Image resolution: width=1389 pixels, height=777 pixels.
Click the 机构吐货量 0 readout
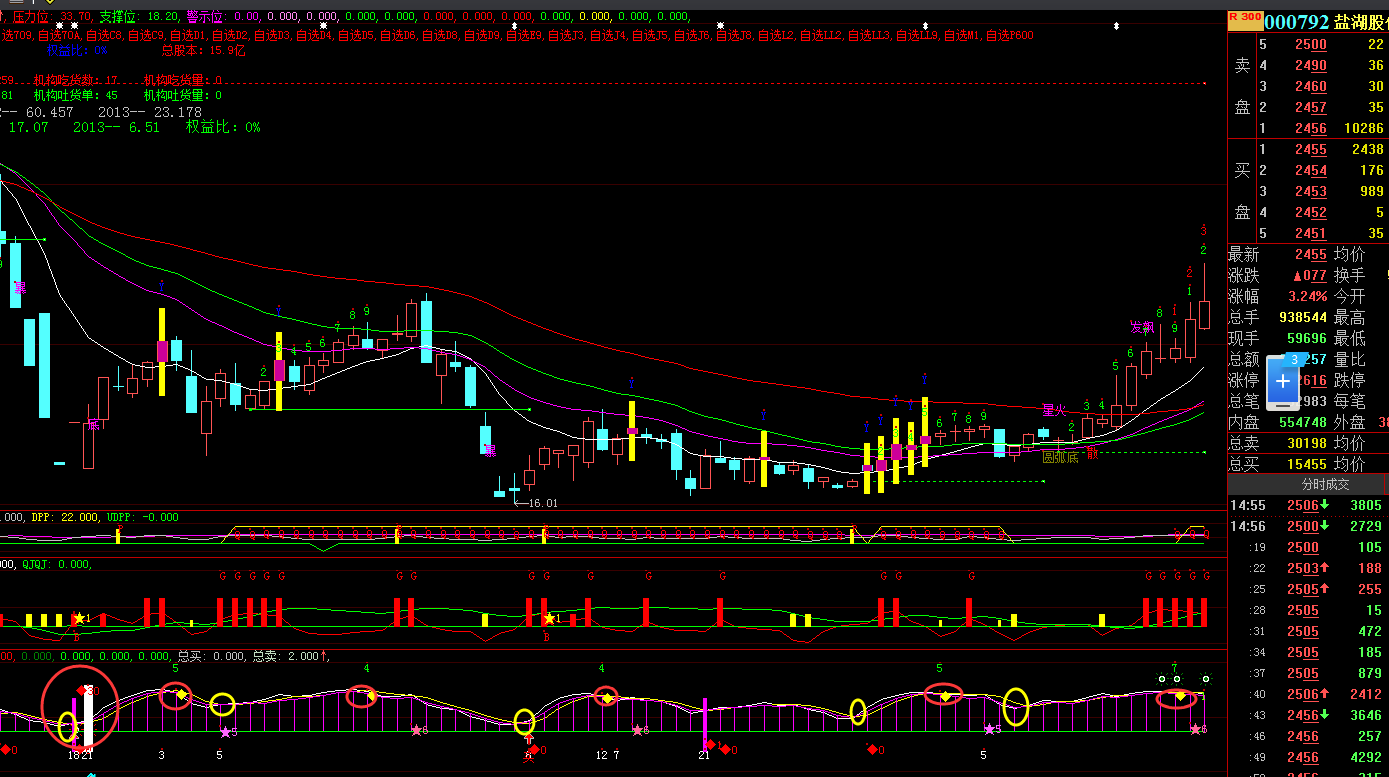183,95
